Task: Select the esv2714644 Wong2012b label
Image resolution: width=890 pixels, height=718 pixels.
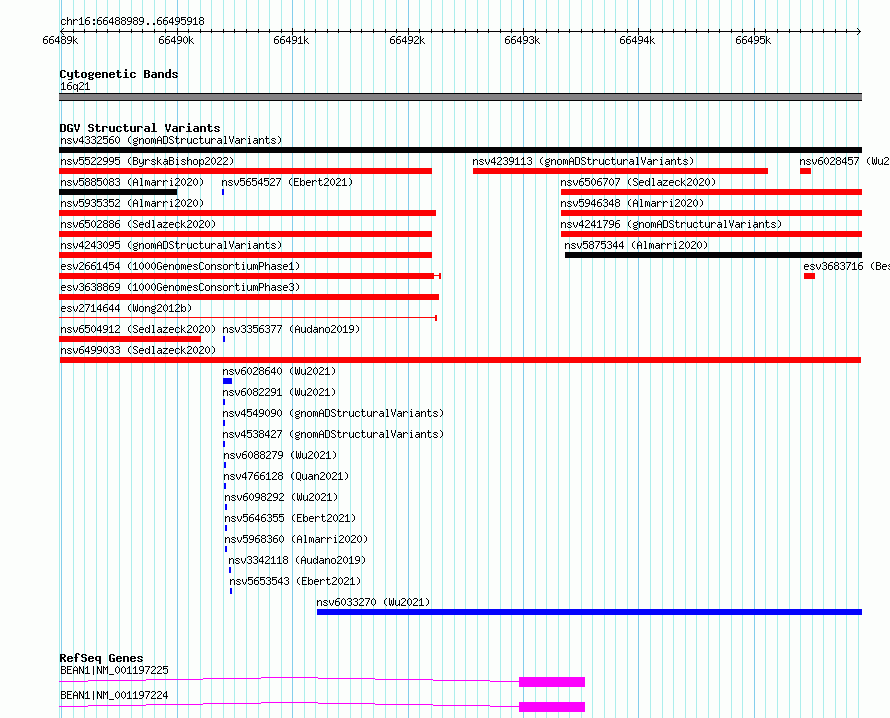Action: (126, 308)
